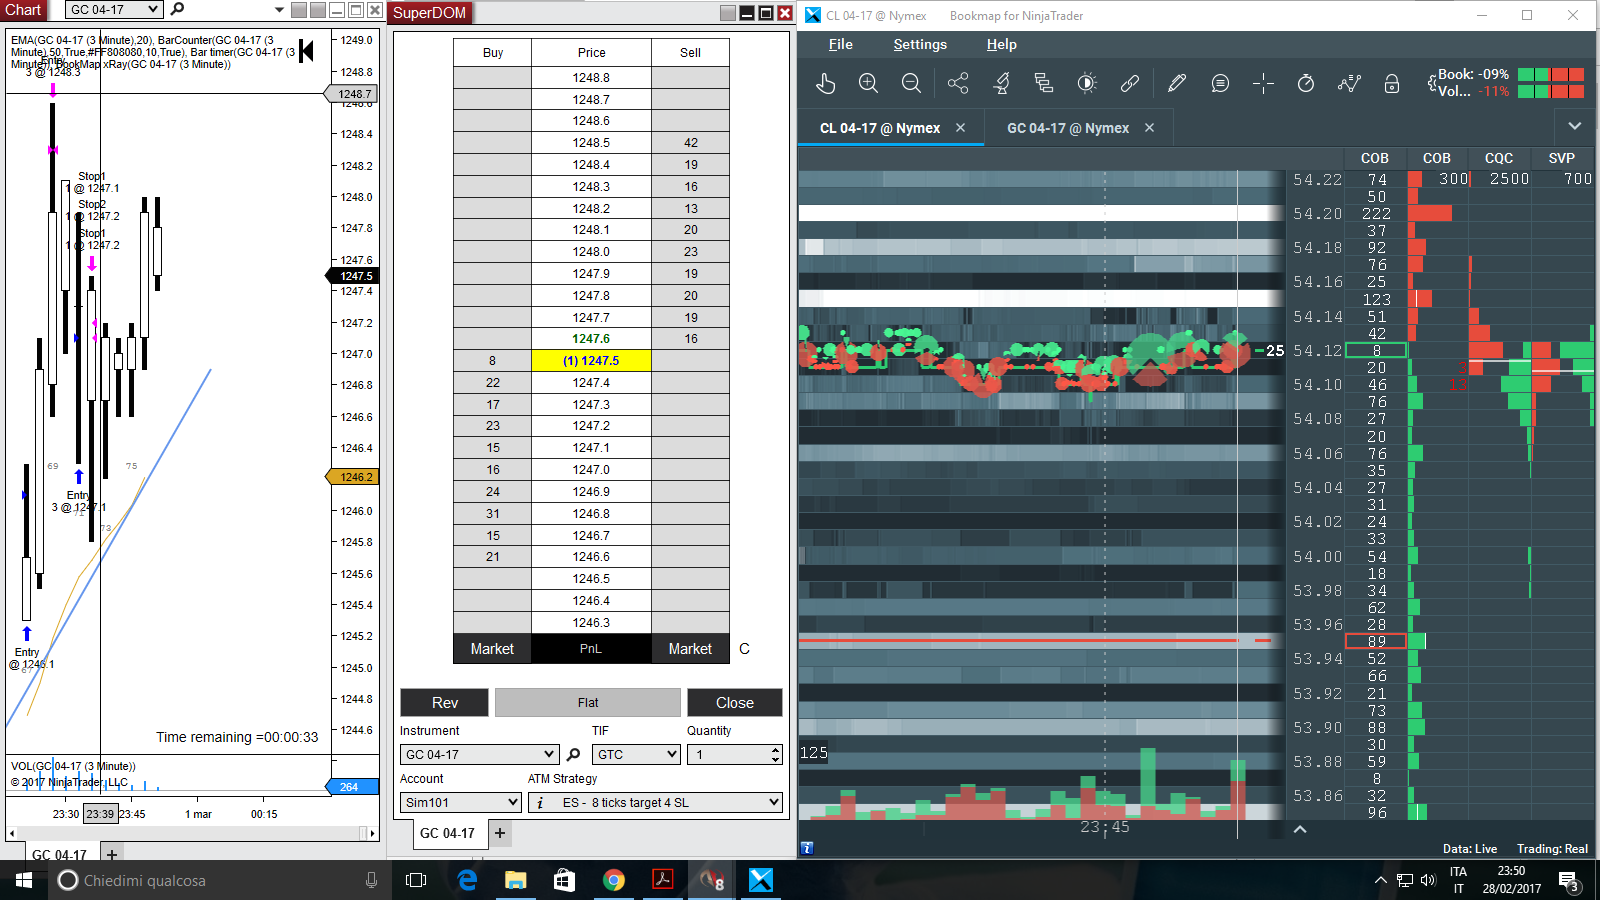
Task: Open the Task View button on taskbar
Action: (416, 880)
